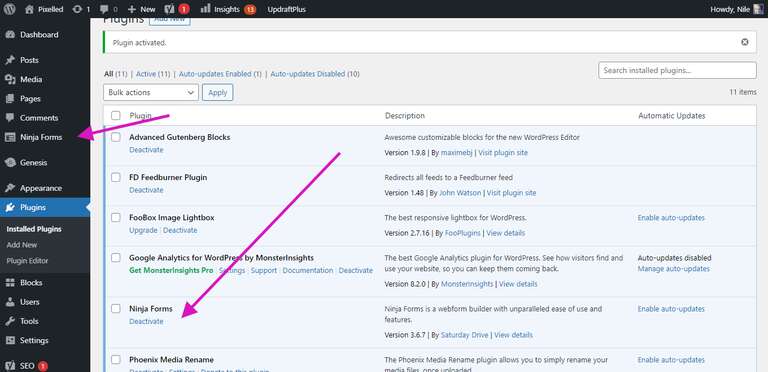Open UpdraftPlus menu in admin bar

pyautogui.click(x=287, y=9)
